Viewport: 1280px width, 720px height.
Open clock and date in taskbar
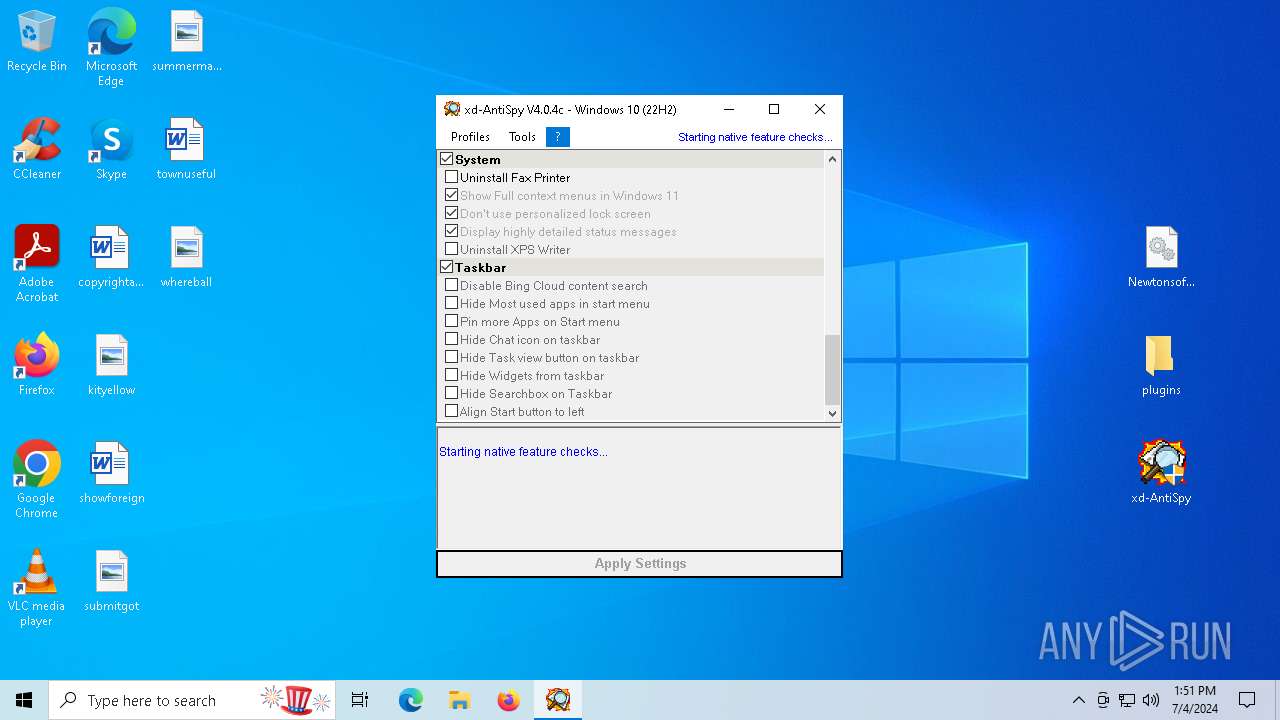pos(1195,700)
